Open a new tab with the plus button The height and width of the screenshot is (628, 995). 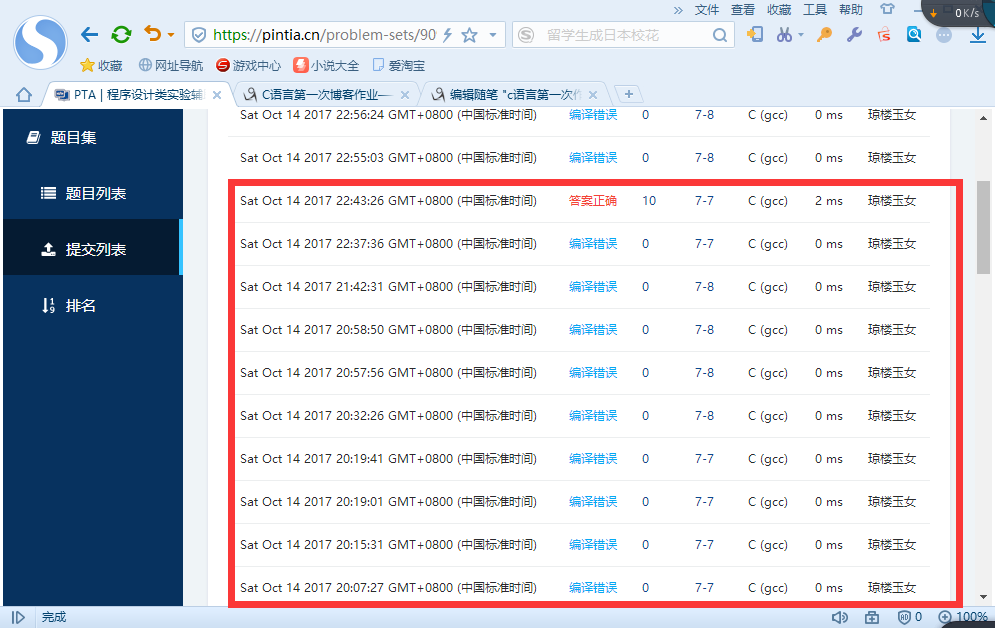629,94
